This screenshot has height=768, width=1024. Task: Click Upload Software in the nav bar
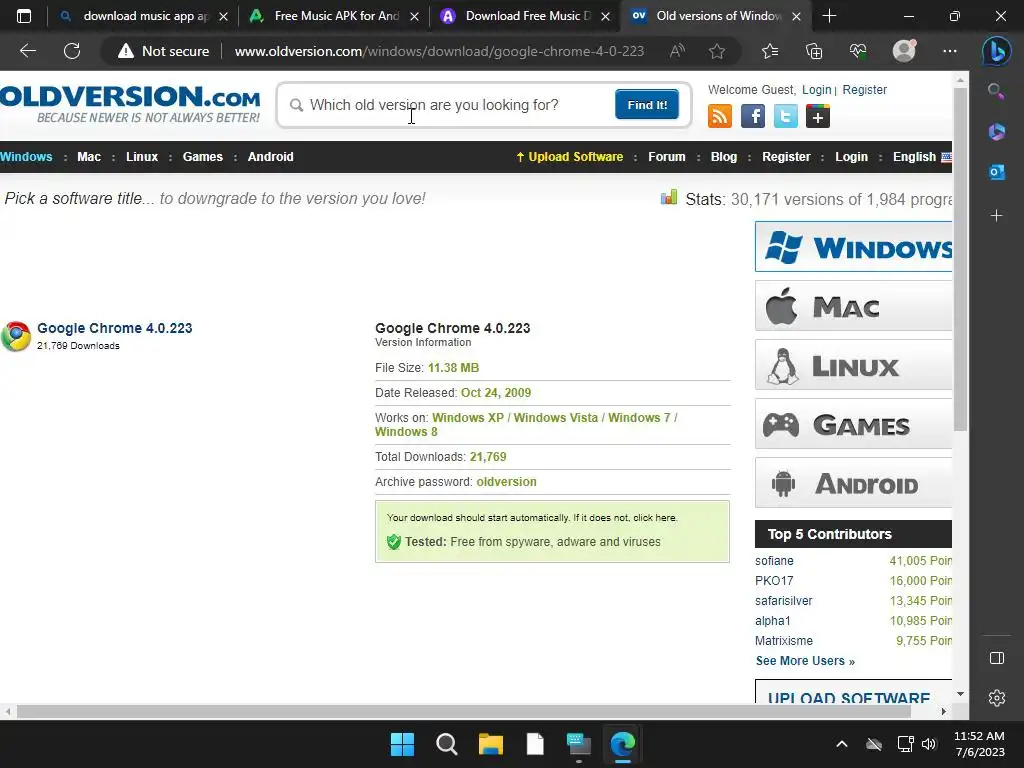coord(569,157)
